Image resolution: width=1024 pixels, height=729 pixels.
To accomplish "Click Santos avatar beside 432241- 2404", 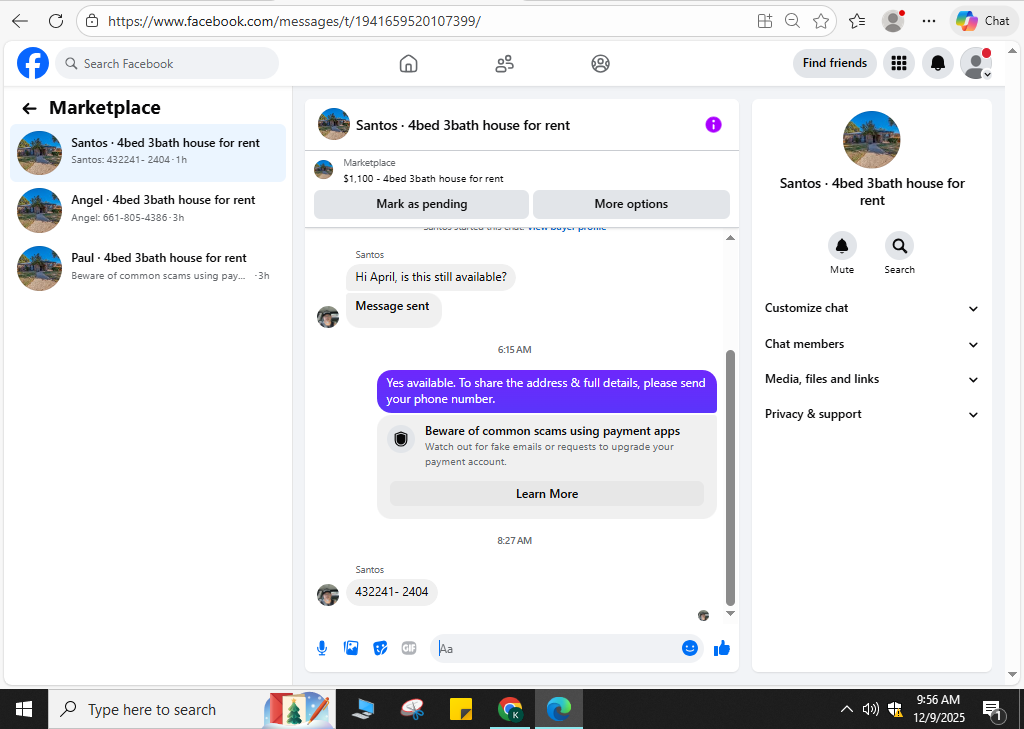I will click(328, 594).
